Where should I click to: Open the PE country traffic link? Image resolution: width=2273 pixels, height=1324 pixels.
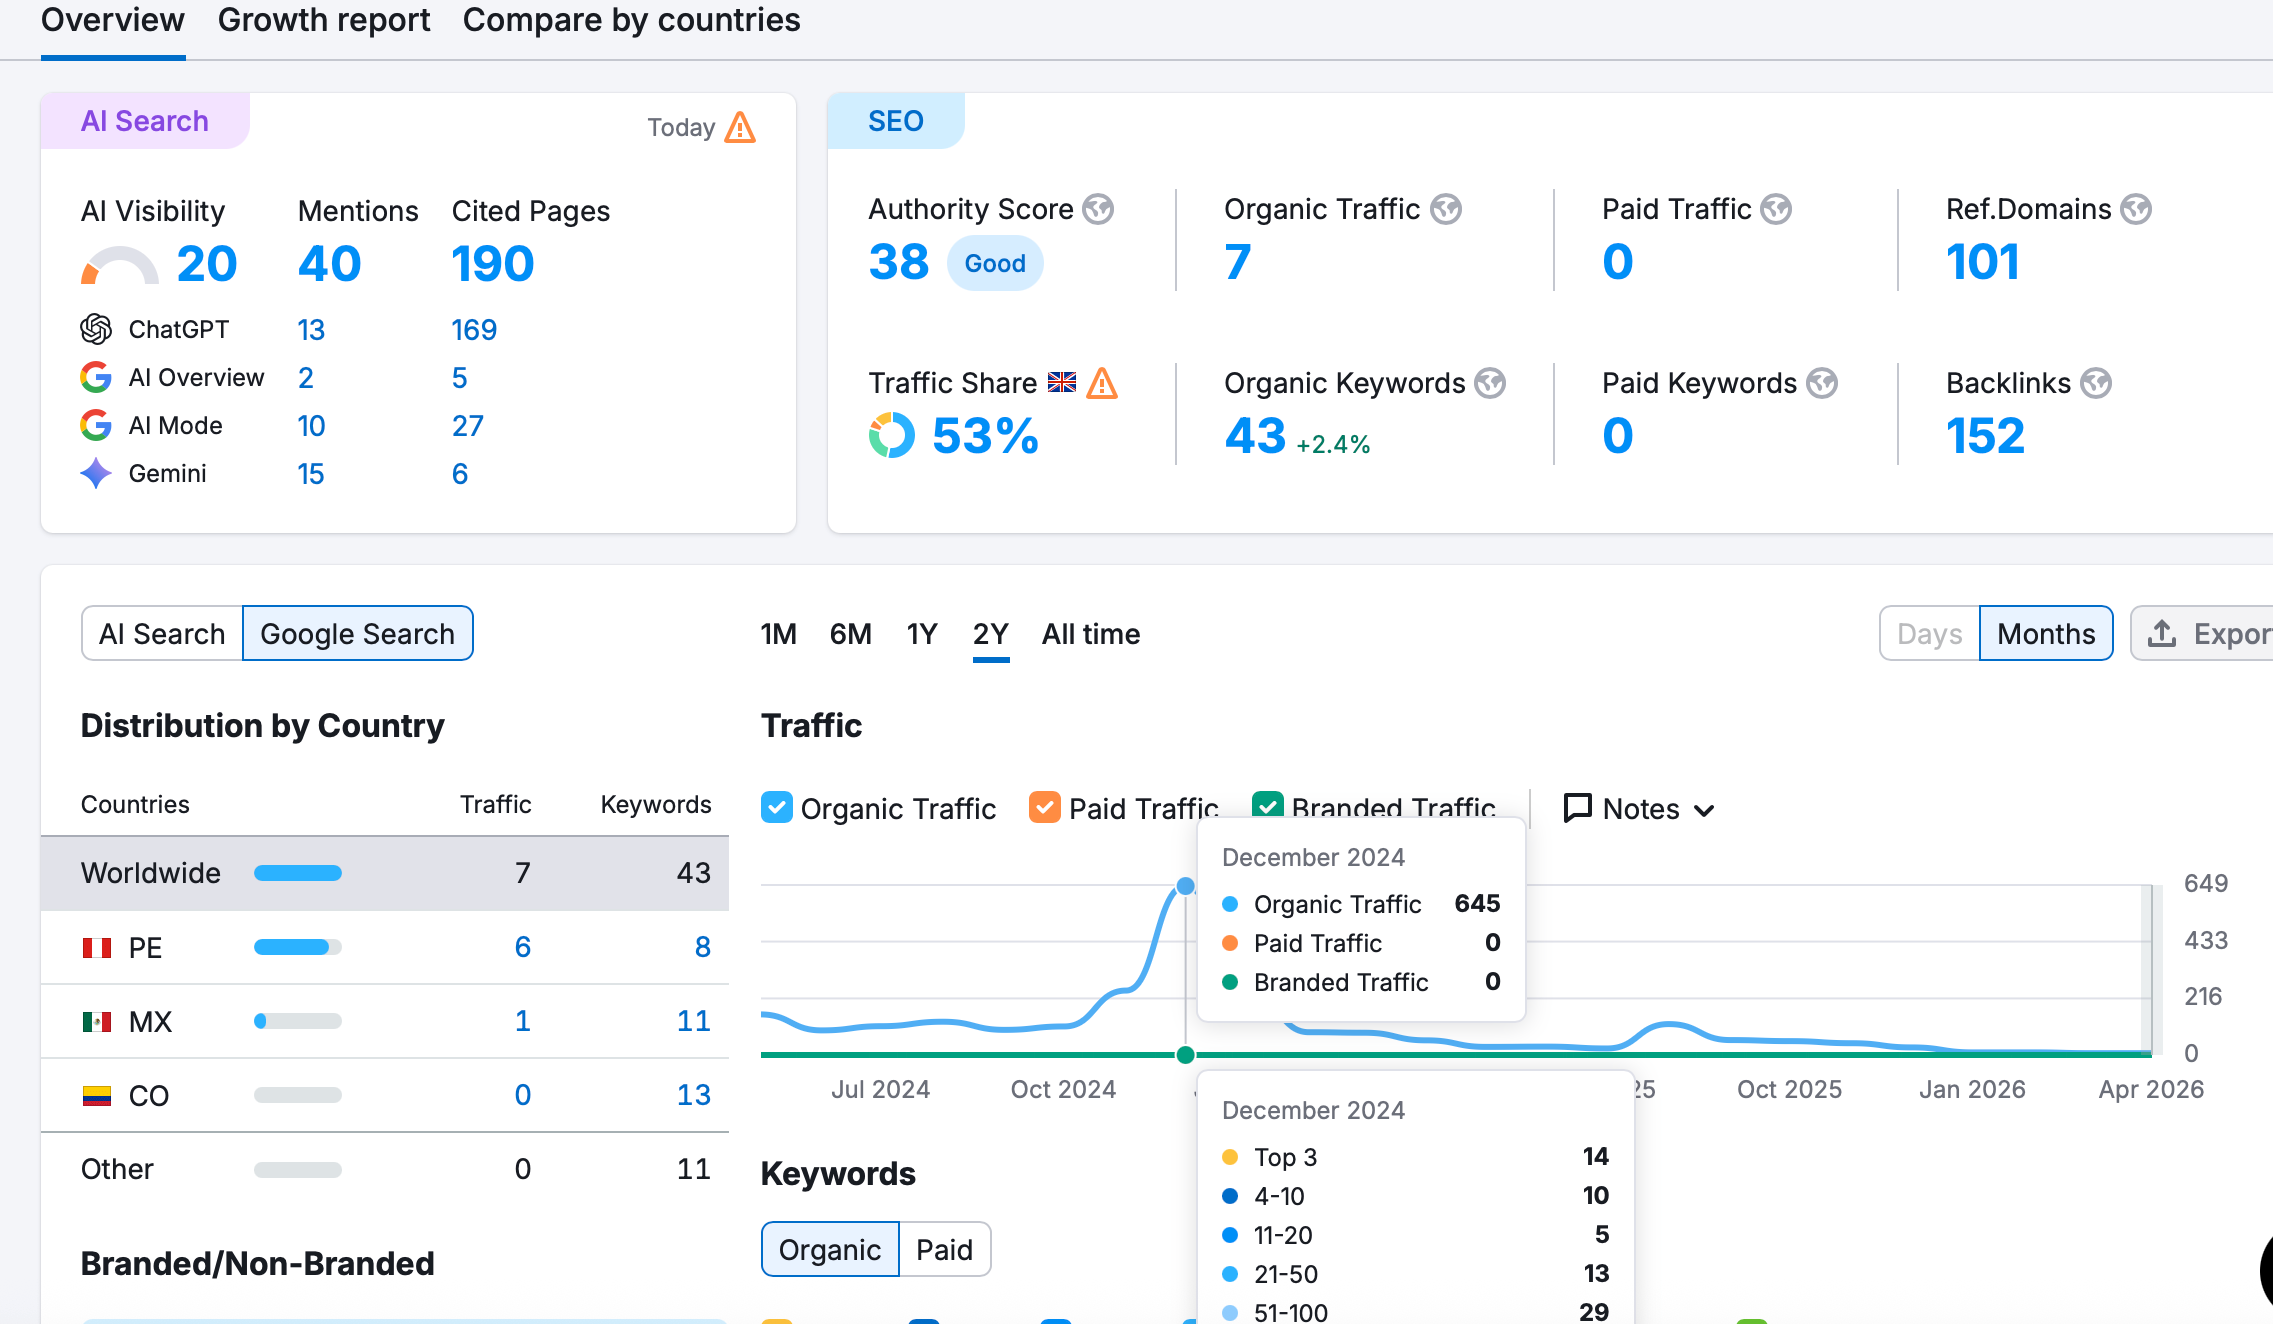click(522, 947)
